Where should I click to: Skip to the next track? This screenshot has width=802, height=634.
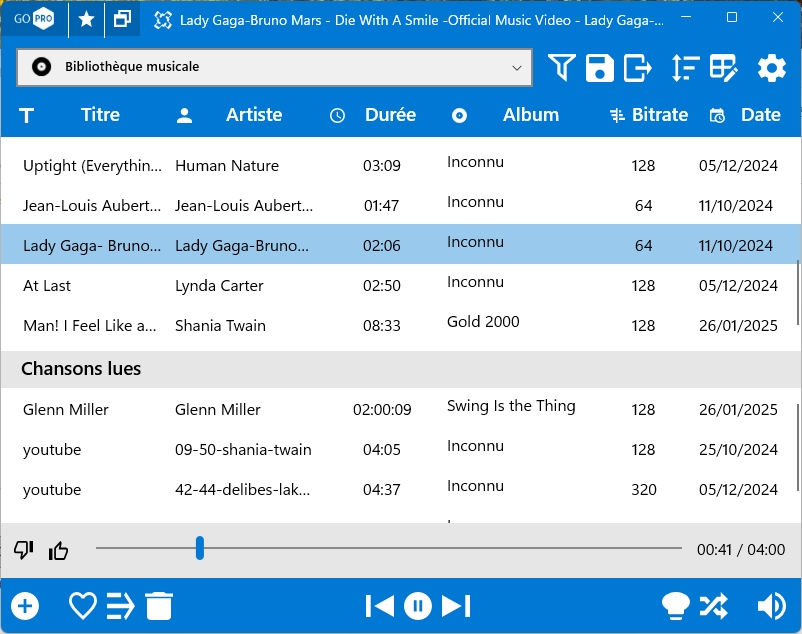(456, 606)
